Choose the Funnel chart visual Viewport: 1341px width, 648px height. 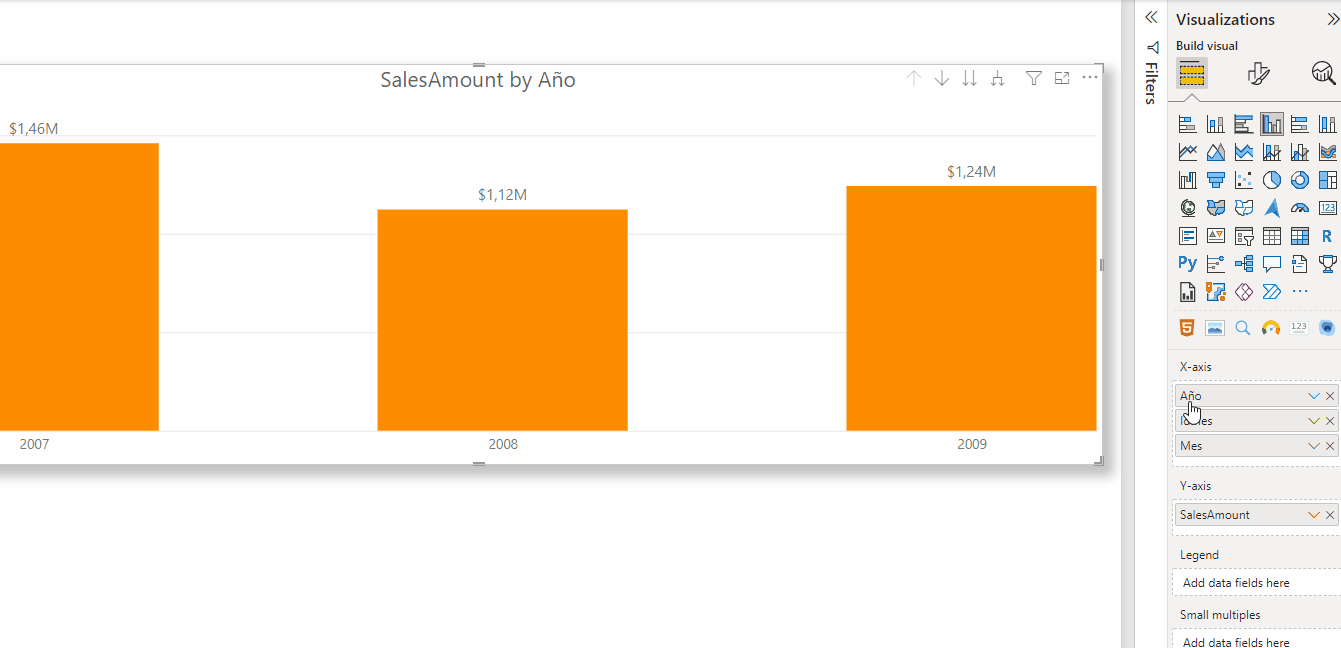1216,180
